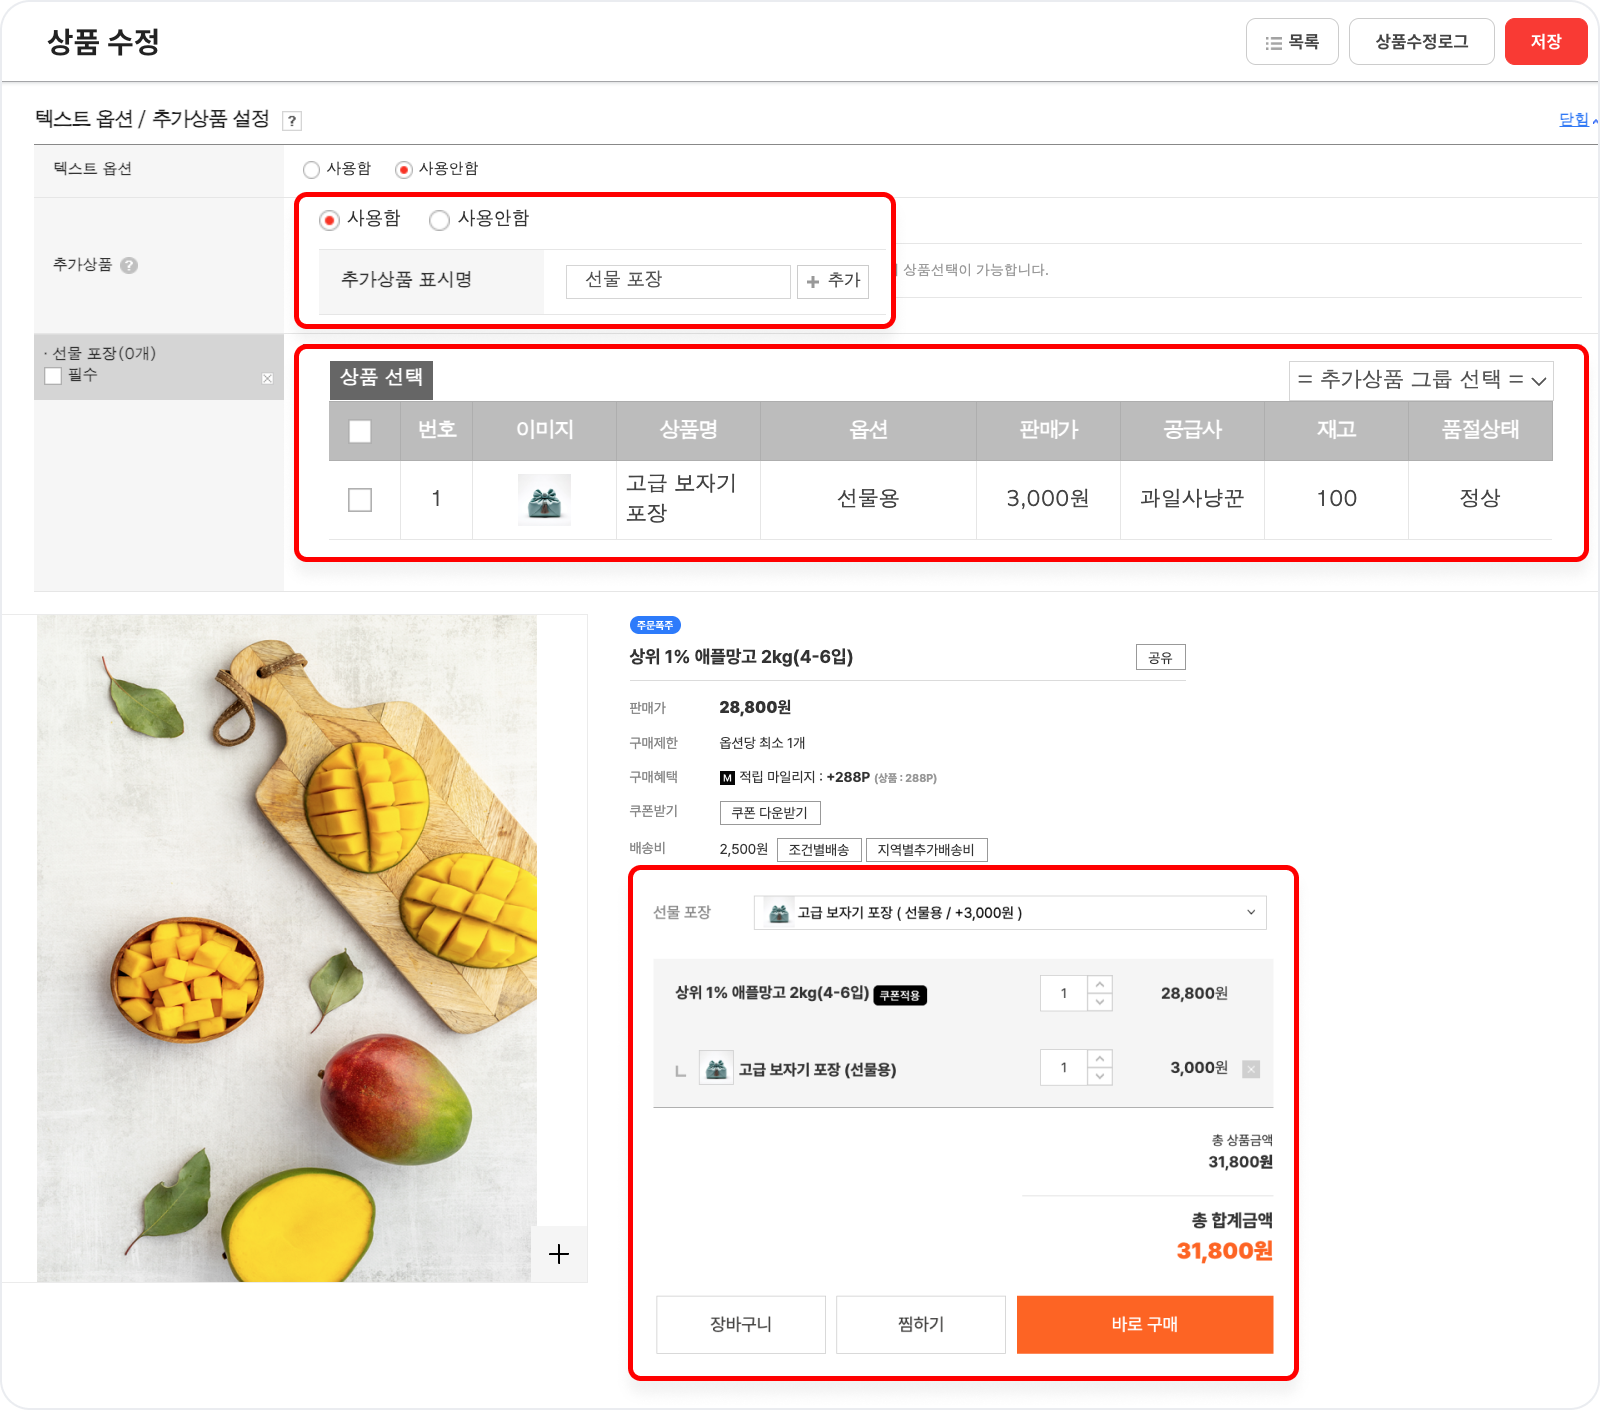1600x1410 pixels.
Task: Click the red 저장 button
Action: (x=1546, y=42)
